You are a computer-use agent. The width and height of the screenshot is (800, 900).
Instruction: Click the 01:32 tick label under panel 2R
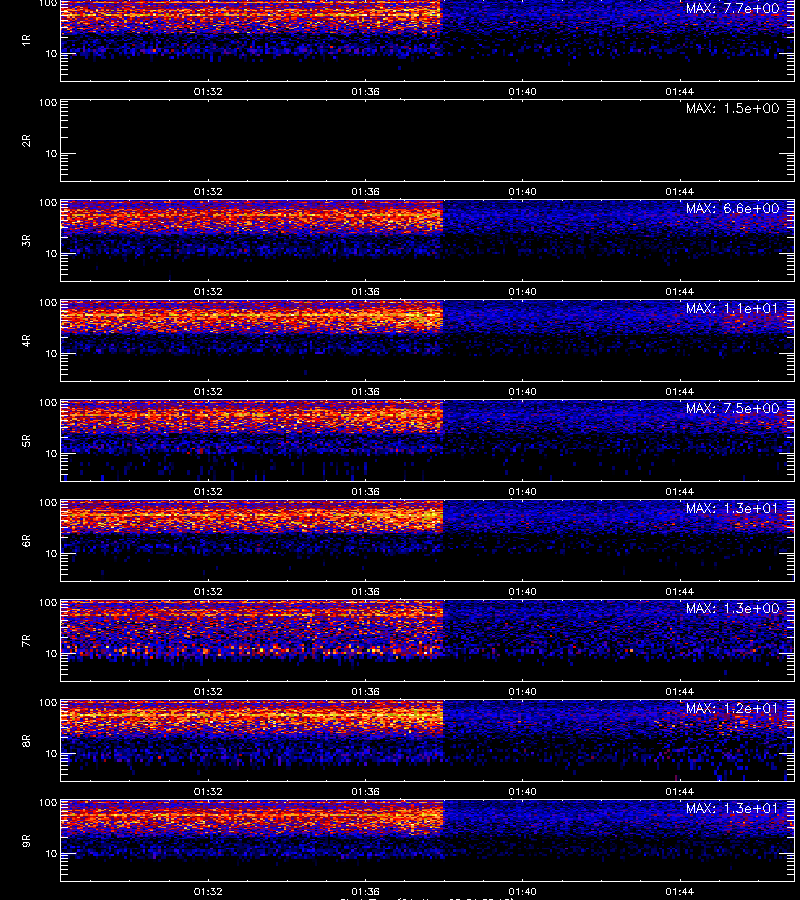[208, 192]
